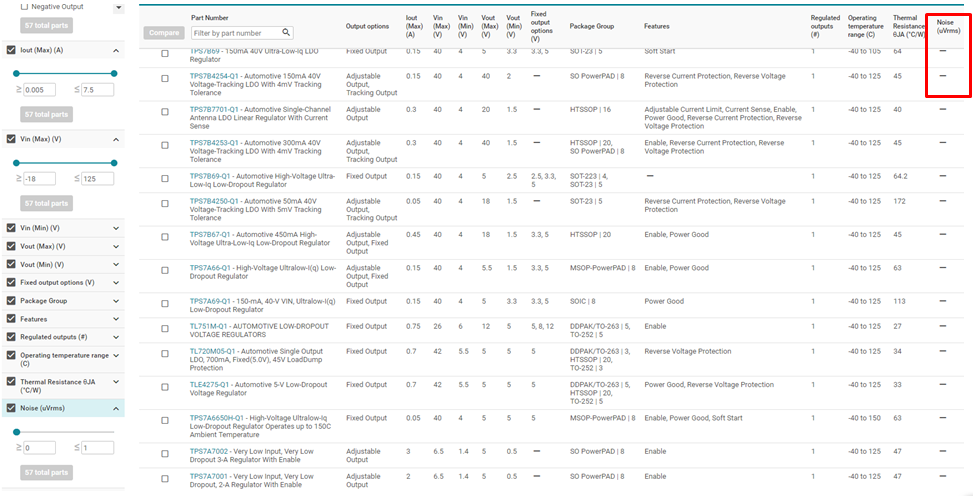Click the Noise (uVrms) slider handle
The height and width of the screenshot is (496, 973).
pos(16,431)
